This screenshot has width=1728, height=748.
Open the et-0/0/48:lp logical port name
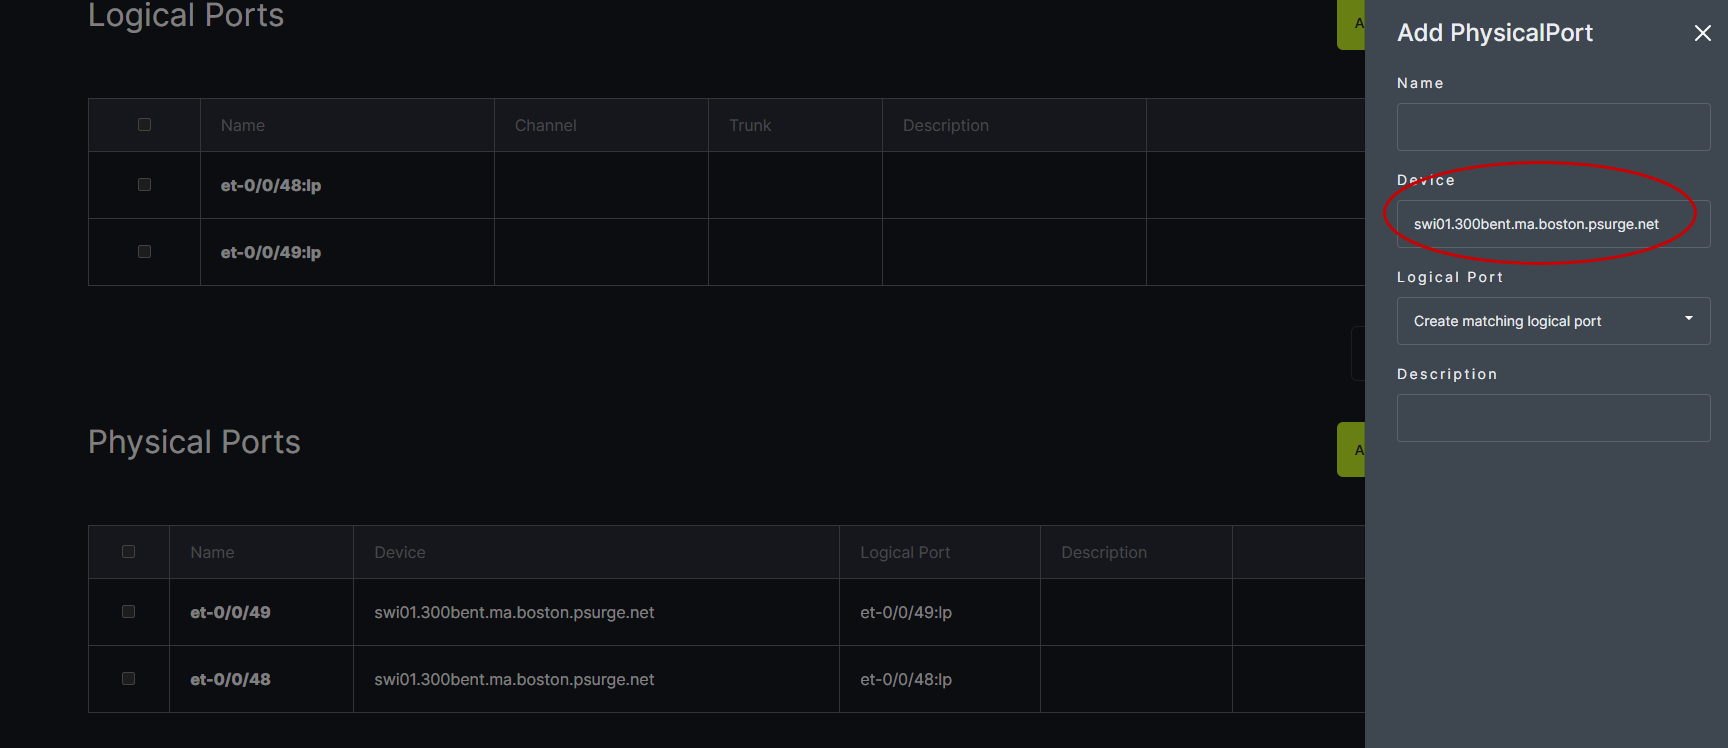tap(270, 186)
